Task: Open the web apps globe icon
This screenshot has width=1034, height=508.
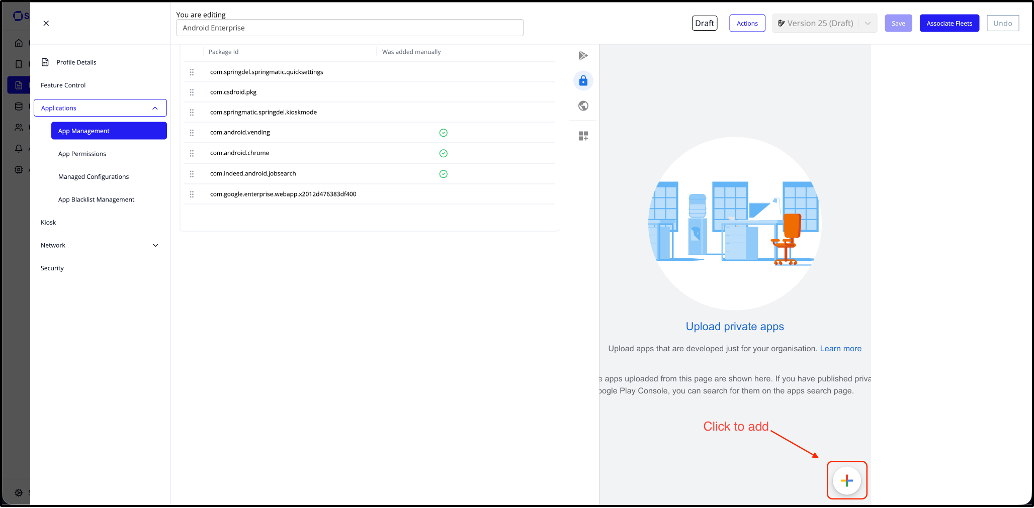Action: click(583, 106)
